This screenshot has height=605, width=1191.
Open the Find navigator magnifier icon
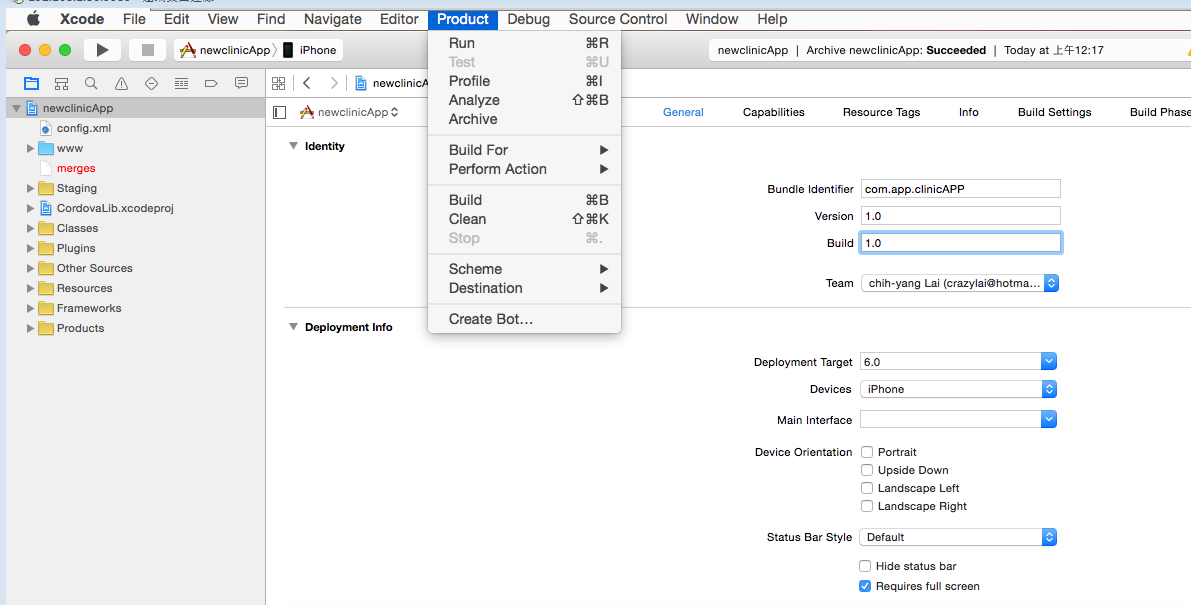[x=91, y=84]
